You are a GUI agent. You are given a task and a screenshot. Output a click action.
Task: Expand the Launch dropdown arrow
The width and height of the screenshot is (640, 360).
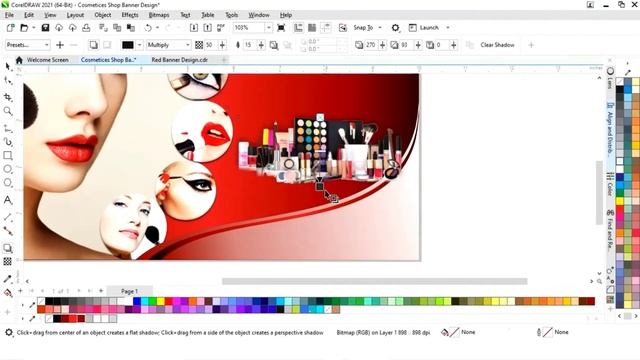coord(448,28)
